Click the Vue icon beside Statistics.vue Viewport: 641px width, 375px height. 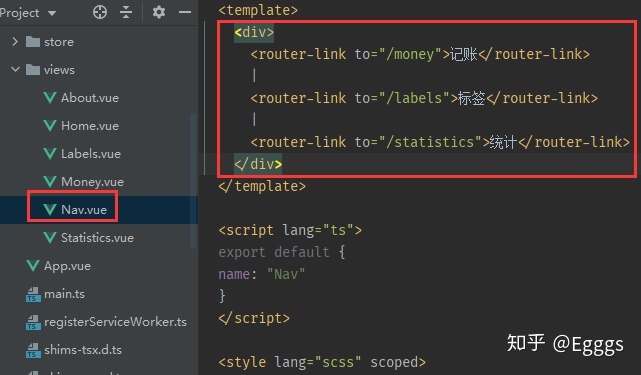[50, 238]
